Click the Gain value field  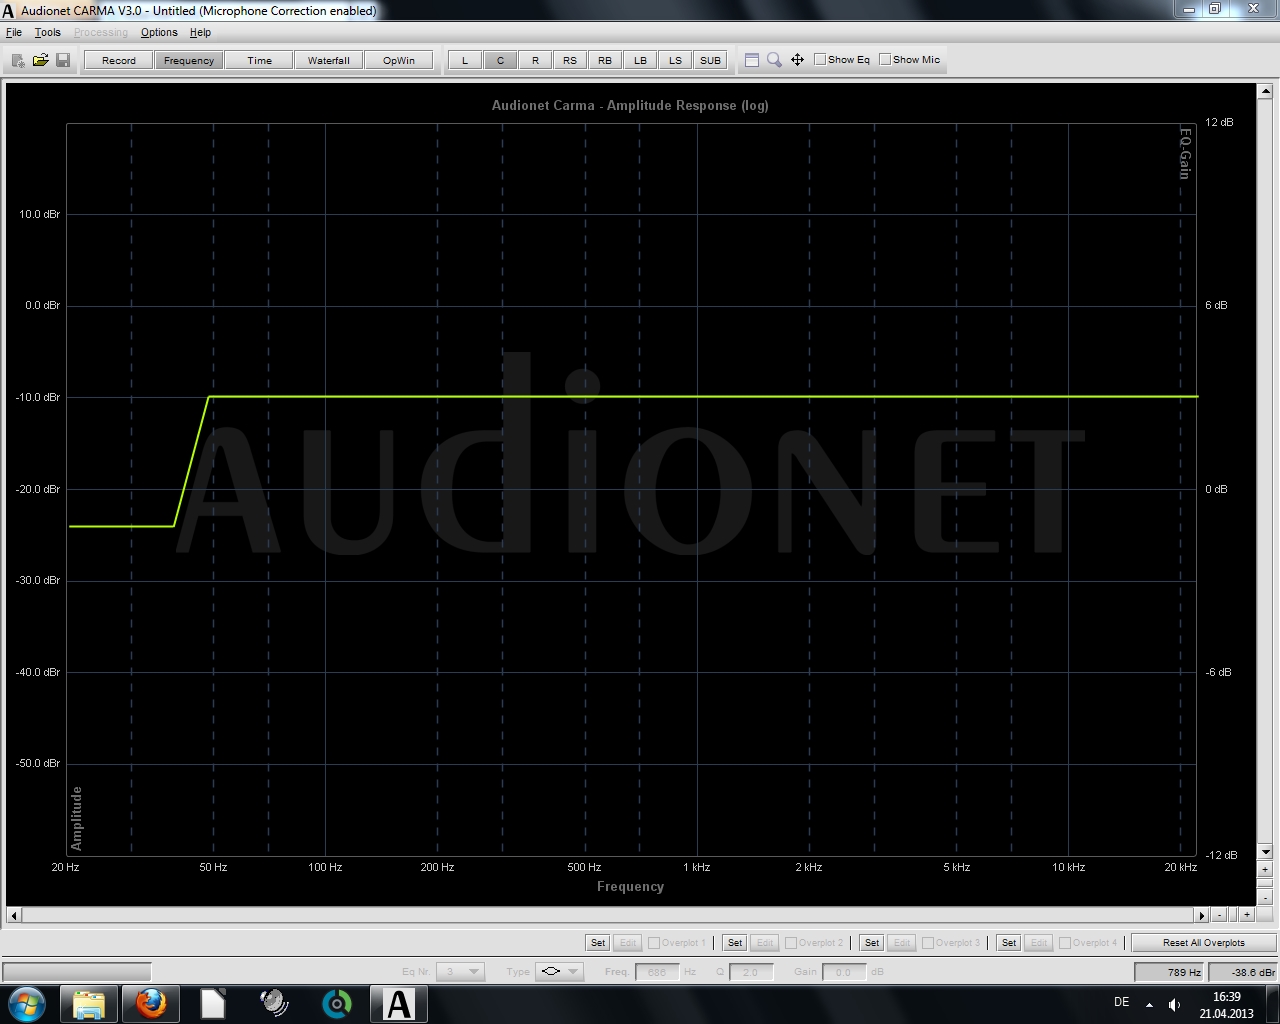(x=843, y=971)
